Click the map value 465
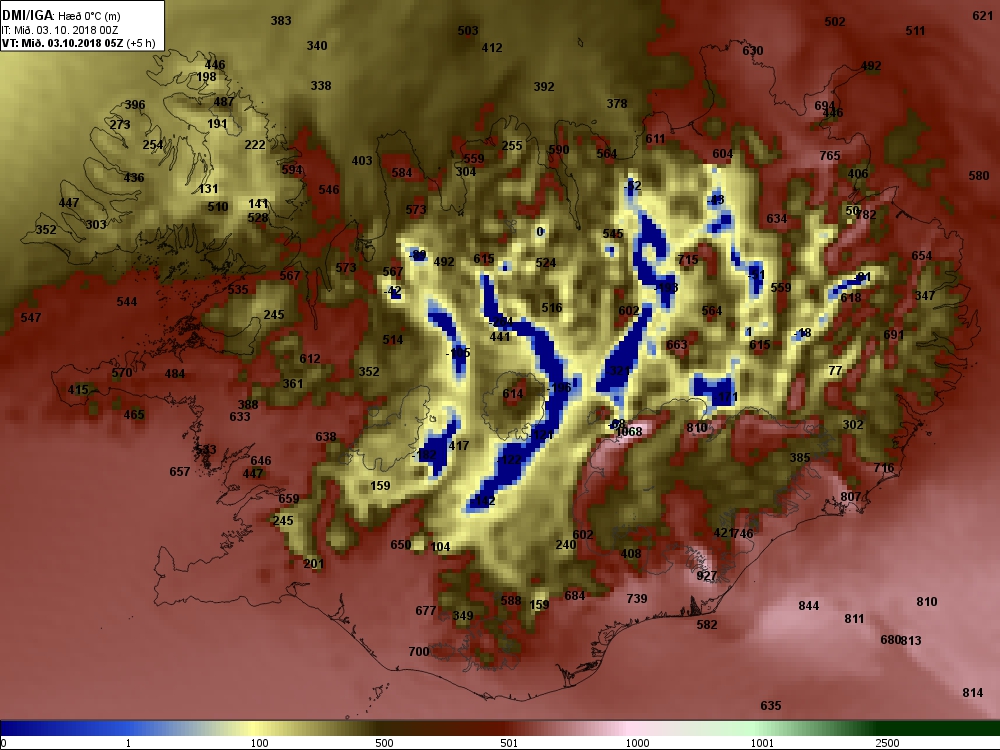Screen dimensions: 1000x750 134,415
